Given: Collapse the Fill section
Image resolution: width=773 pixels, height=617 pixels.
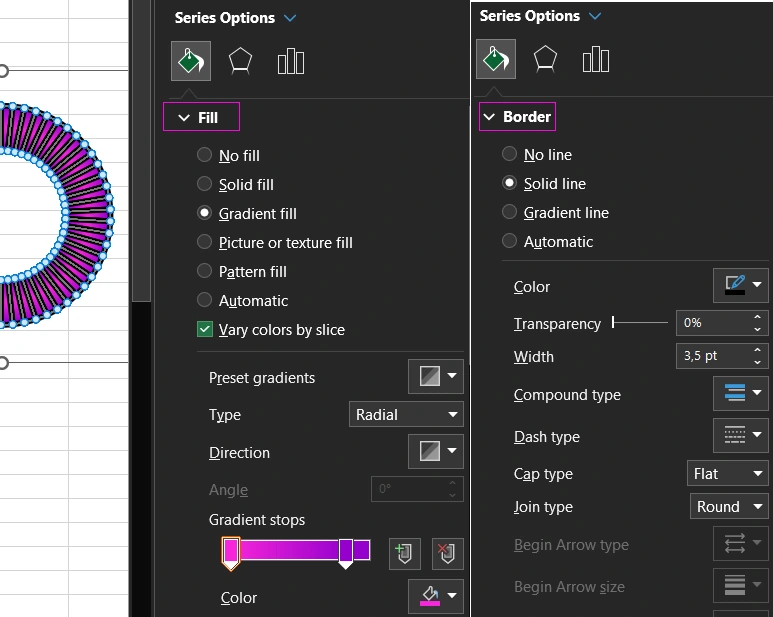Looking at the screenshot, I should click(201, 118).
